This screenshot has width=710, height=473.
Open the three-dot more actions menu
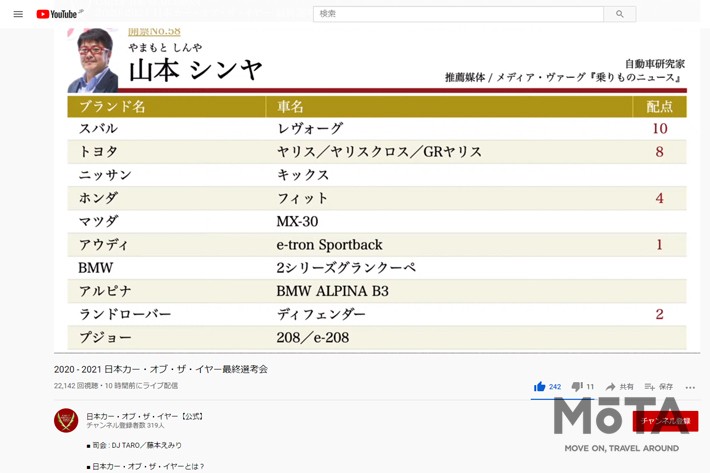[x=690, y=387]
